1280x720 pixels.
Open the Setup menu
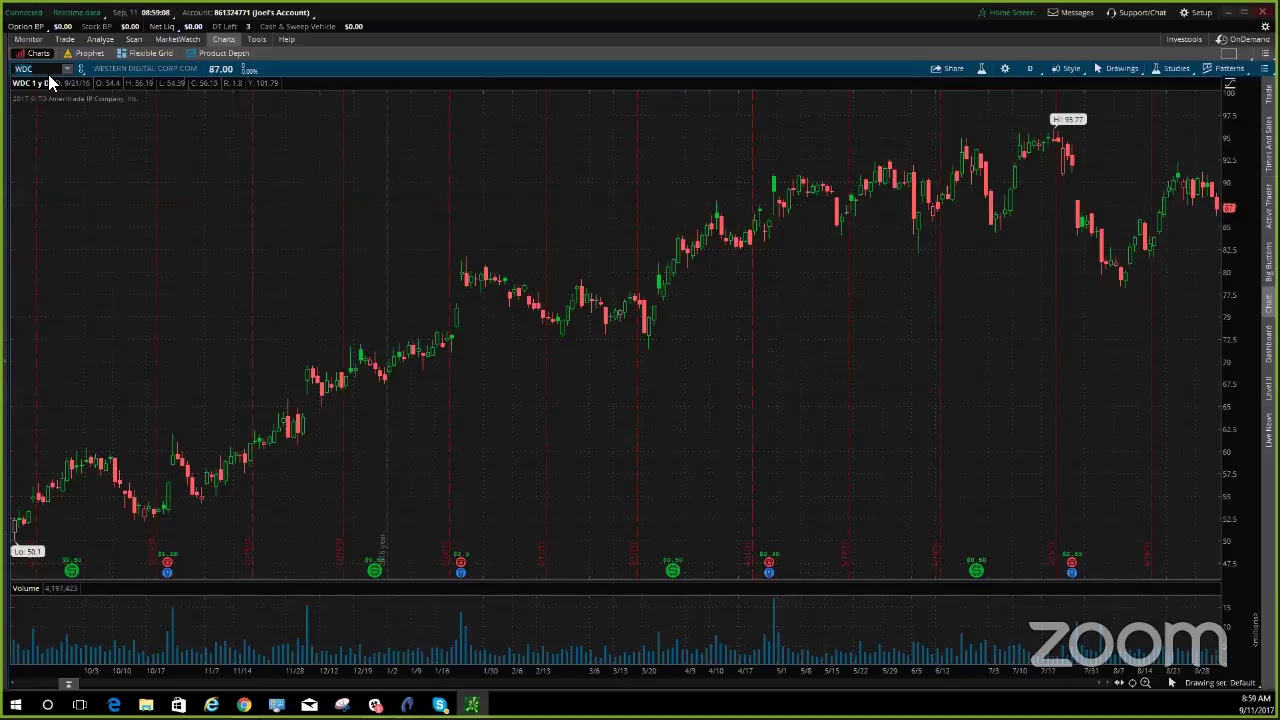click(1196, 13)
